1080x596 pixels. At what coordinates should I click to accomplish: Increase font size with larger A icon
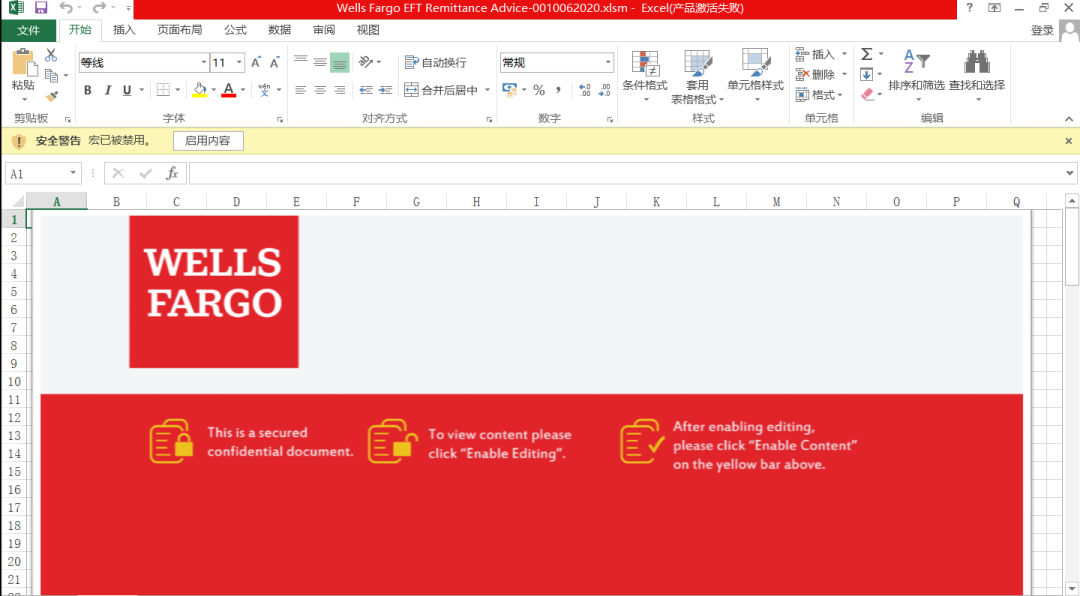pyautogui.click(x=256, y=63)
